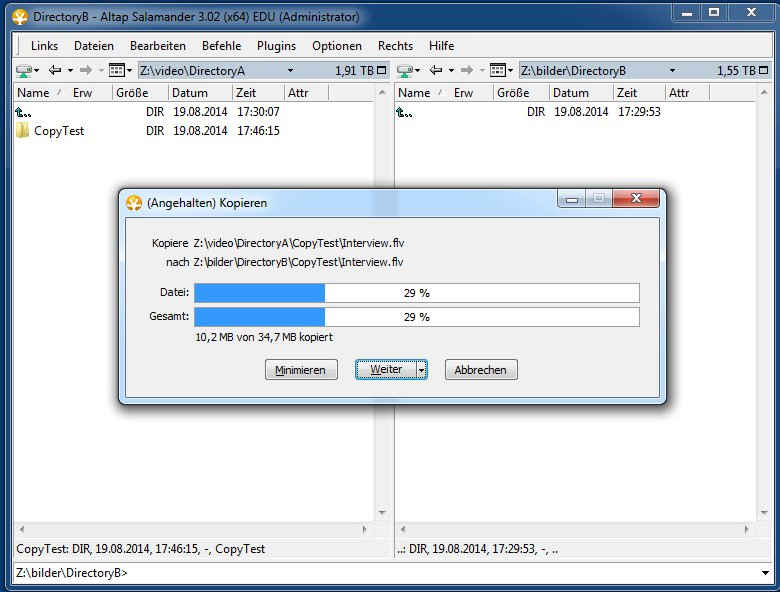780x592 pixels.
Task: Click left panel horizontal scrollbar right arrow
Action: 364,530
